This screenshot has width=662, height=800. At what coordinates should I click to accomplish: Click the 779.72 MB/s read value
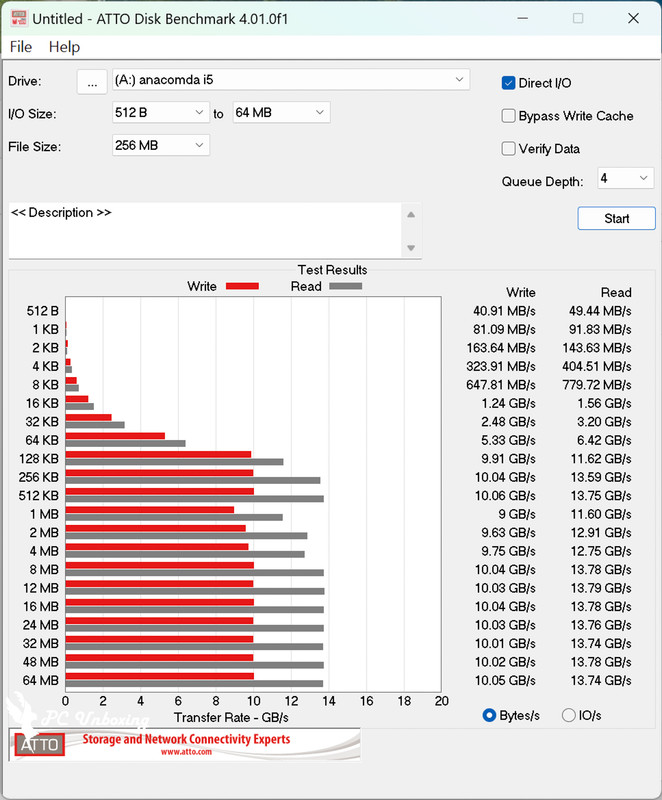point(597,385)
